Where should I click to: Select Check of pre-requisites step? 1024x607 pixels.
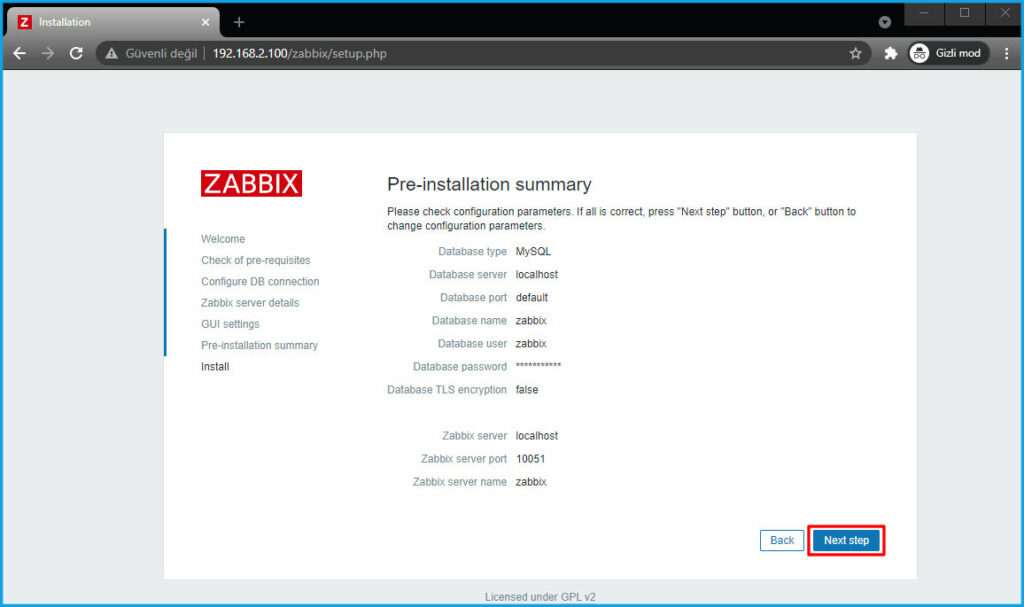[x=255, y=260]
